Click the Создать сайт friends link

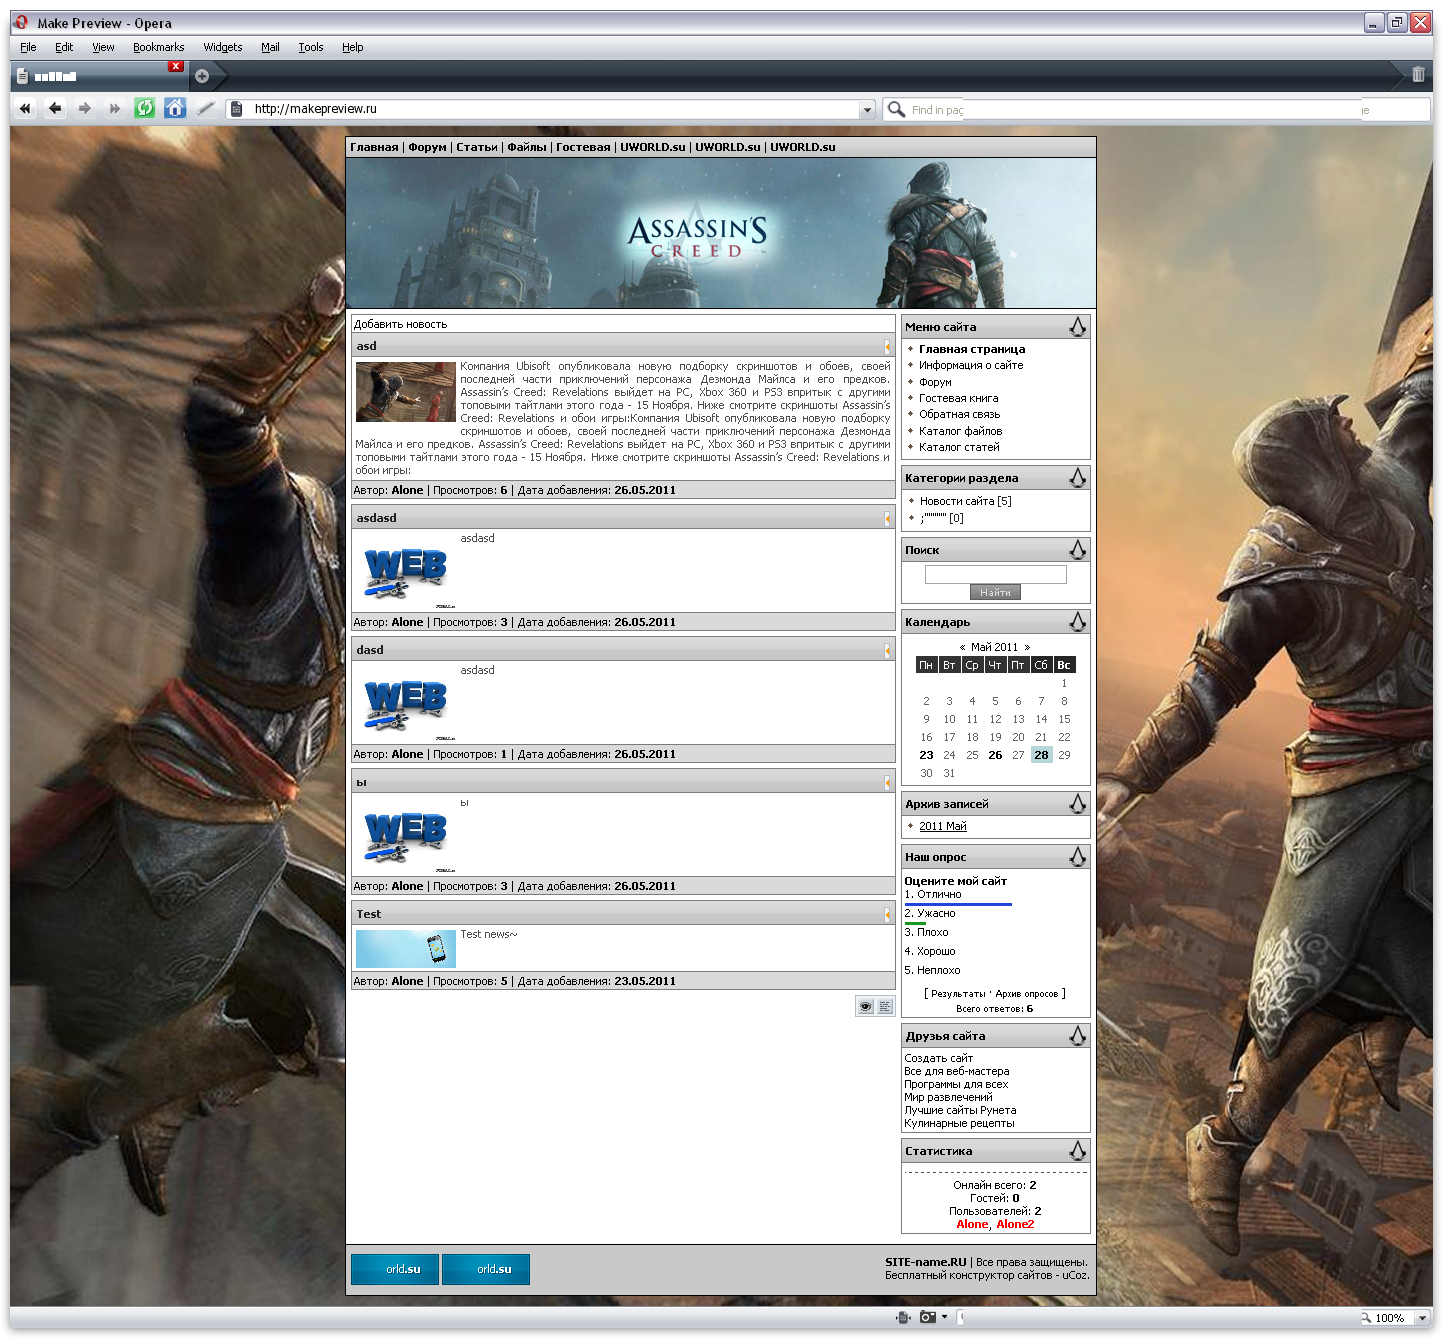click(x=938, y=1058)
